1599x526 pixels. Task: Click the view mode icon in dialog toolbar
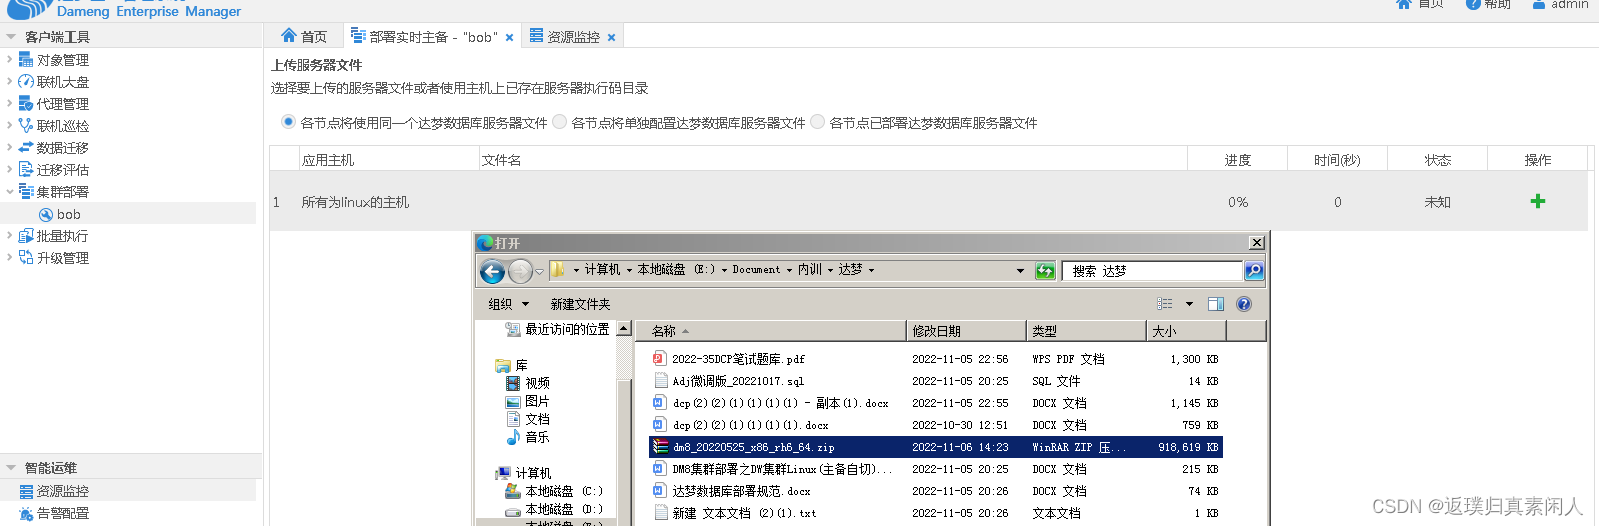tap(1165, 304)
